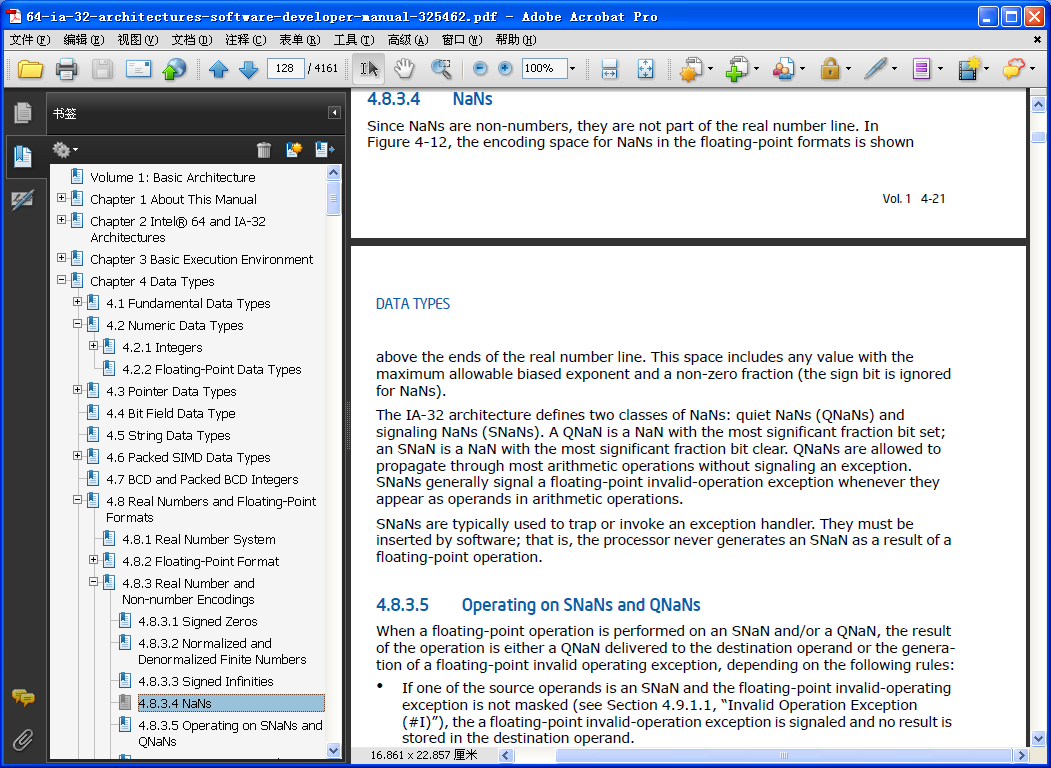This screenshot has width=1051, height=768.
Task: Open bookmark 4.8.3.3 Signed Infinities
Action: click(206, 682)
